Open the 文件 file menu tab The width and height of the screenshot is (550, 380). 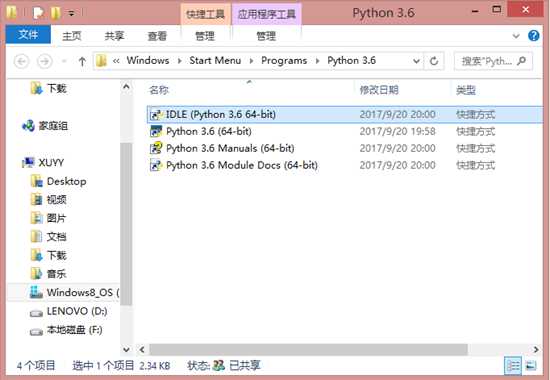point(28,35)
